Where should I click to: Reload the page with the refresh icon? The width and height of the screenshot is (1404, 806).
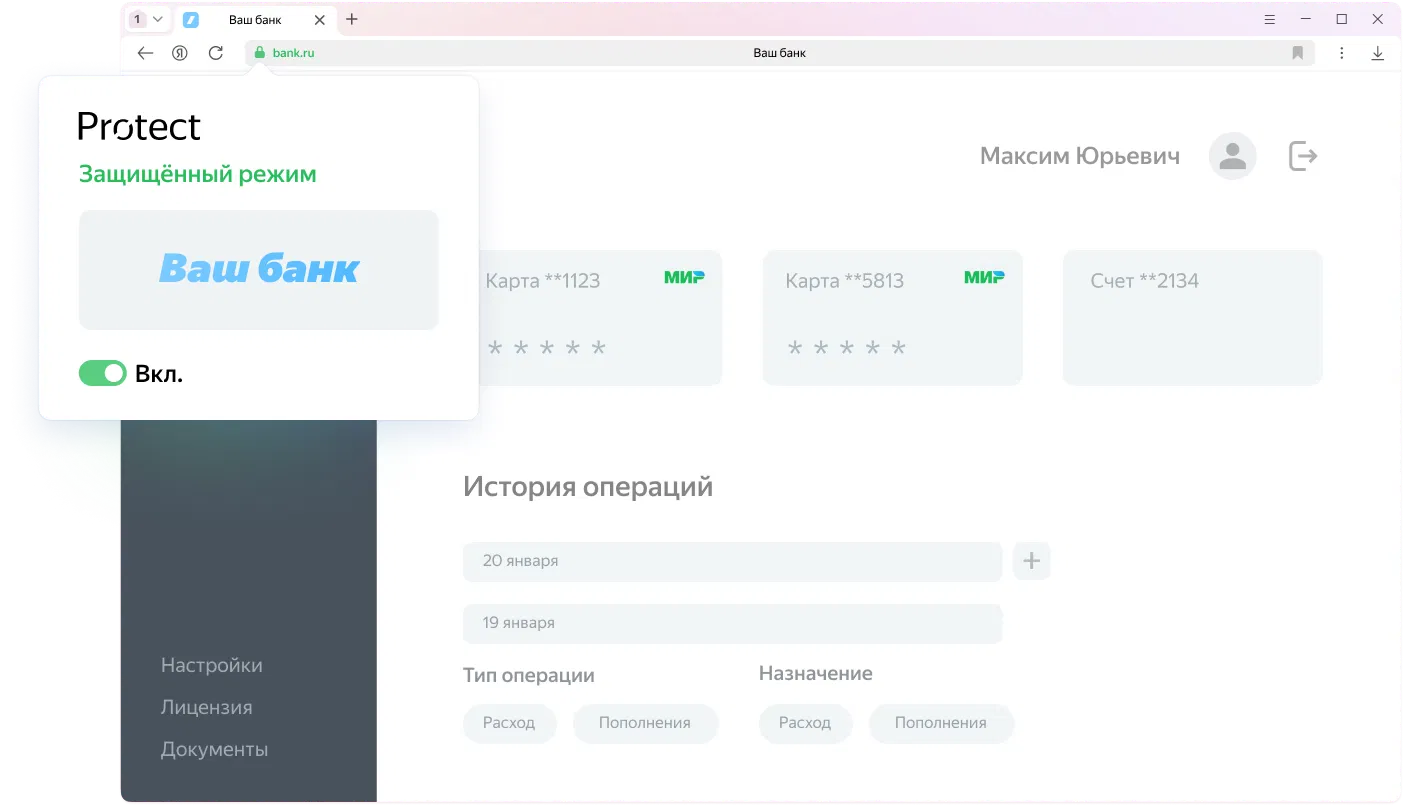pyautogui.click(x=215, y=53)
